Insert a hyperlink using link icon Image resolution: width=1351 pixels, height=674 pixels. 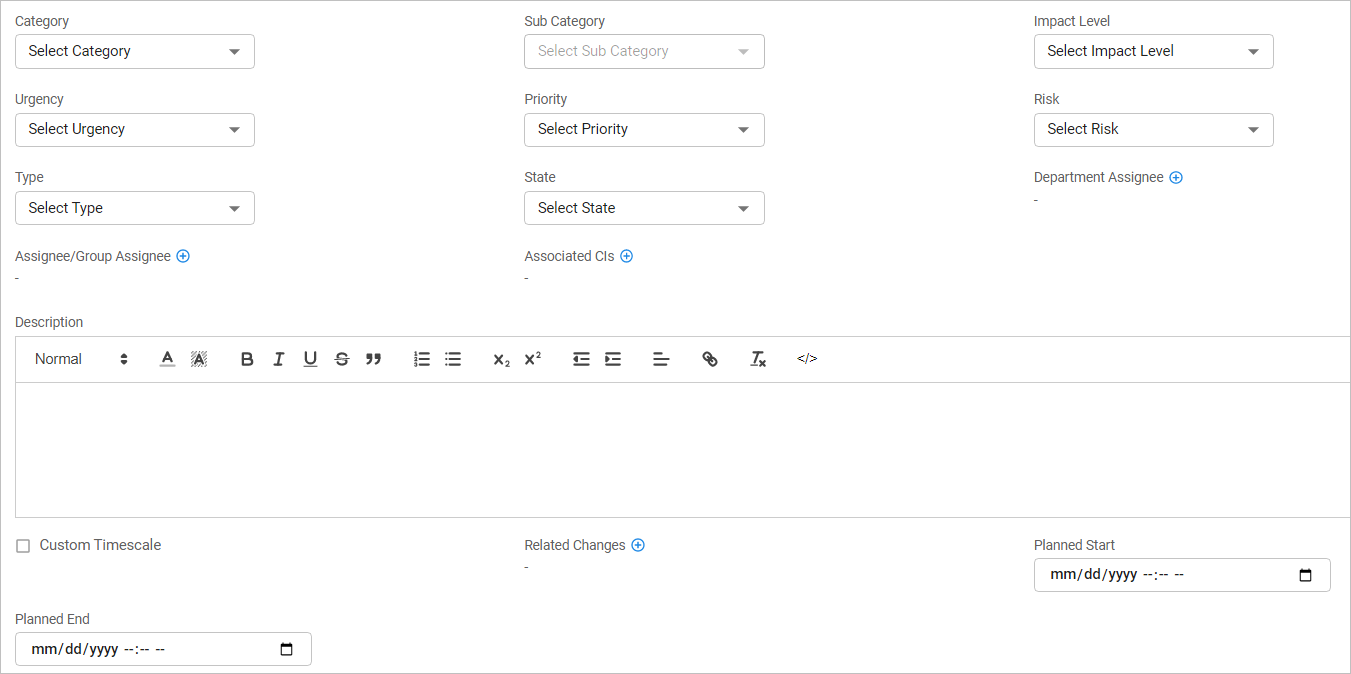click(710, 359)
